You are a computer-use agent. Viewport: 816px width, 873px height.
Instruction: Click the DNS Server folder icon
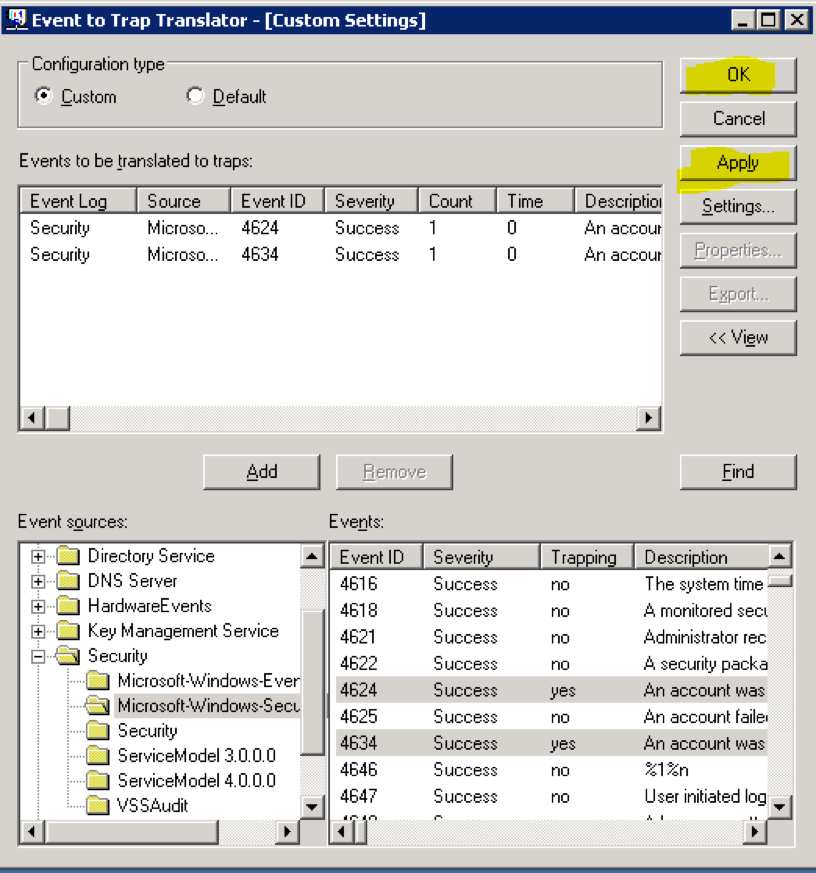[67, 581]
